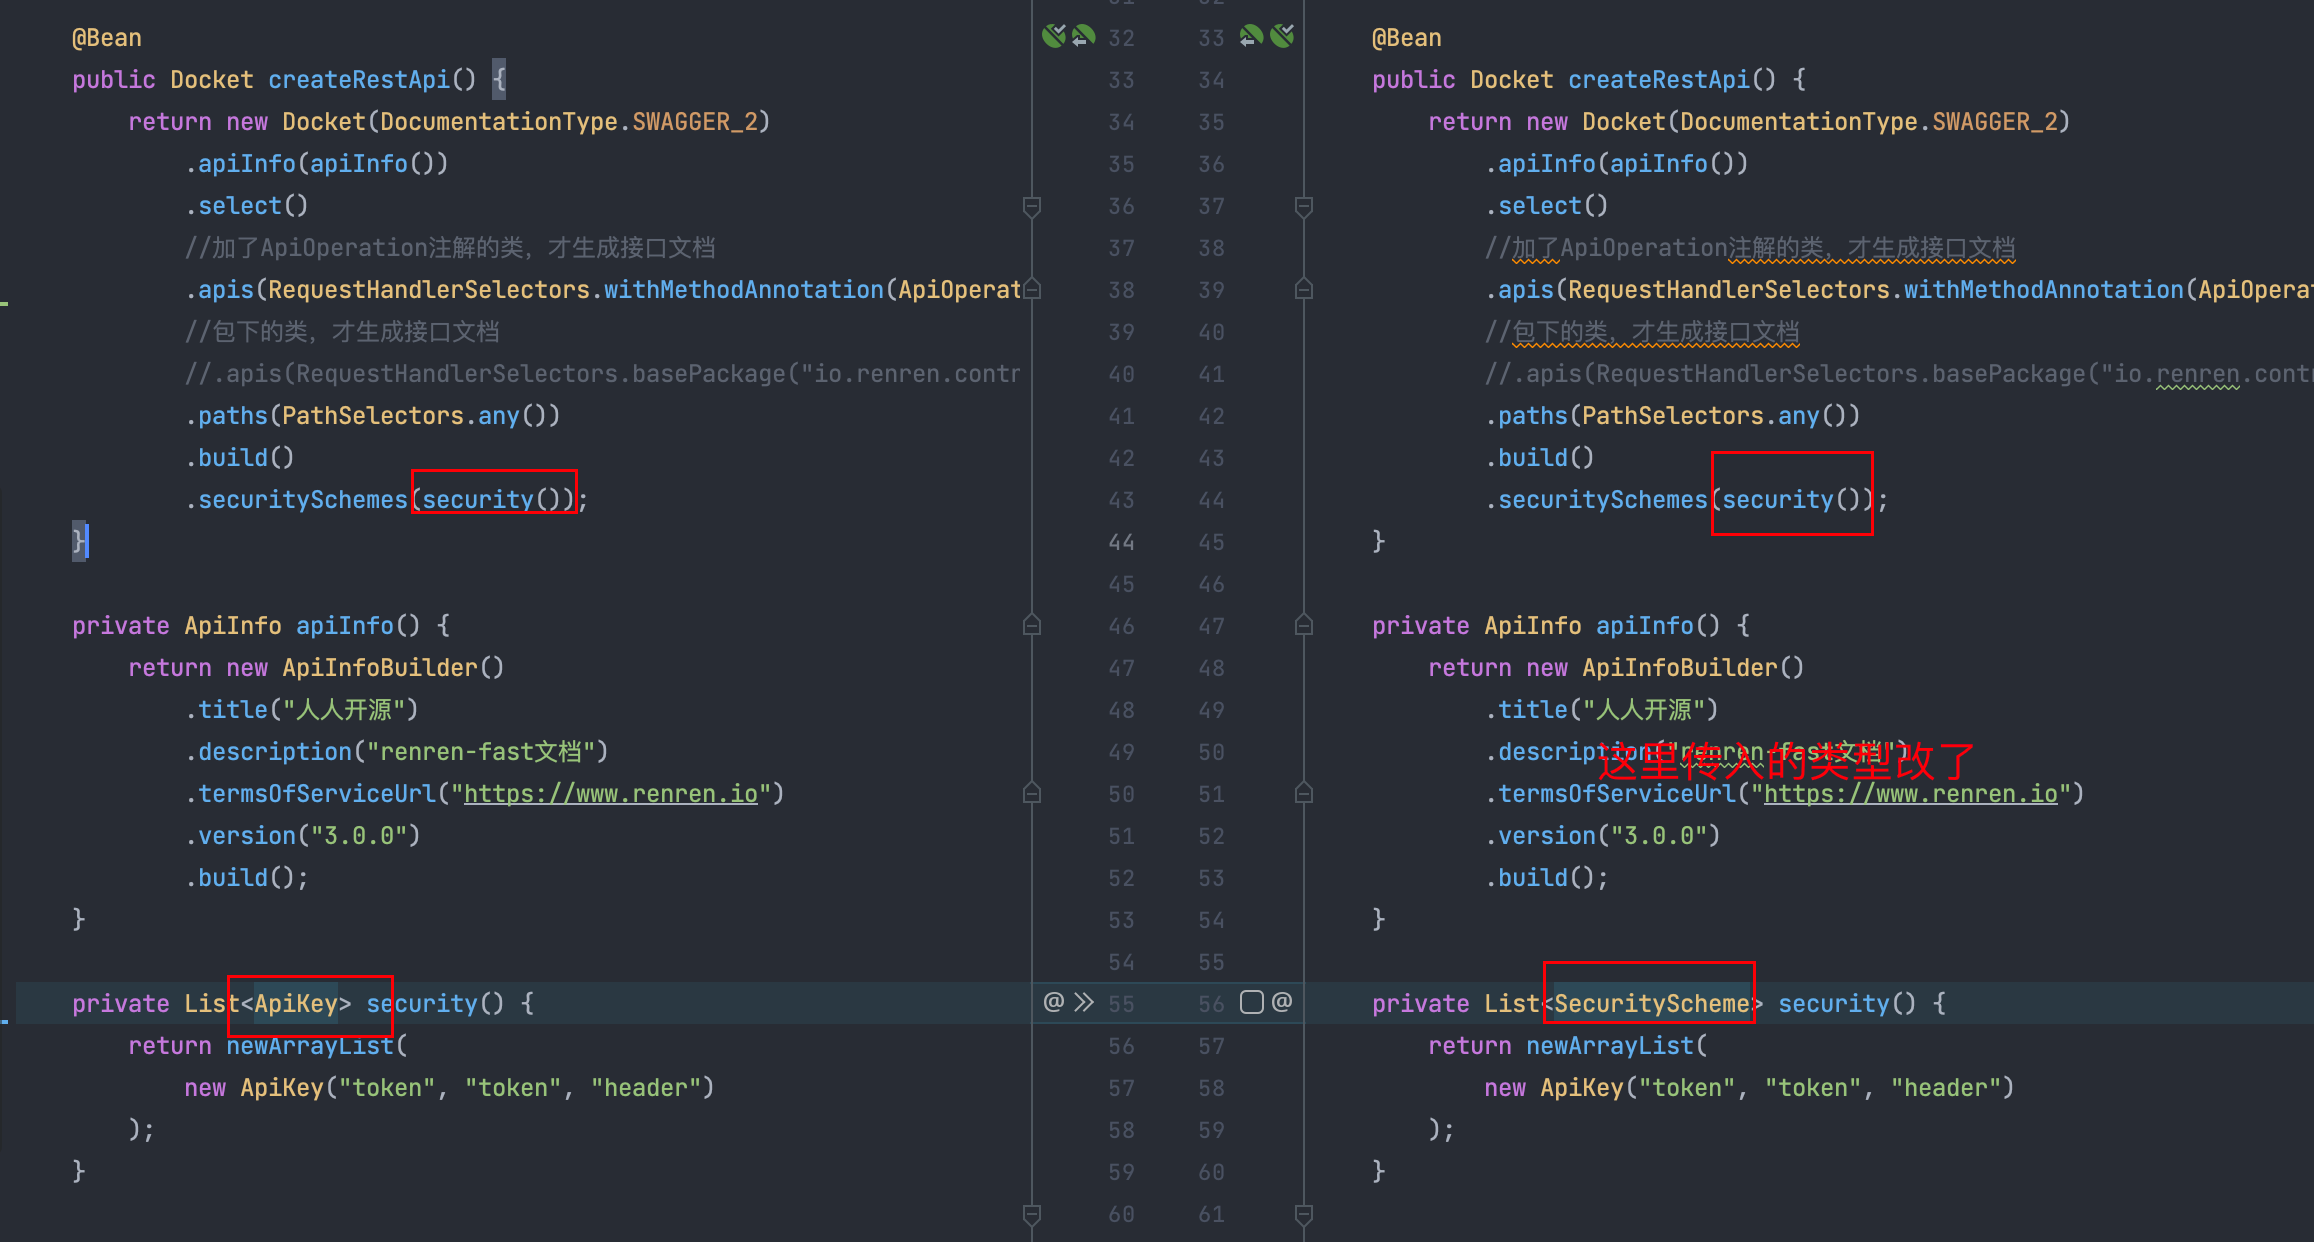
Task: Click private ApiInfo apiInfo() declaration in right pane
Action: point(1561,626)
